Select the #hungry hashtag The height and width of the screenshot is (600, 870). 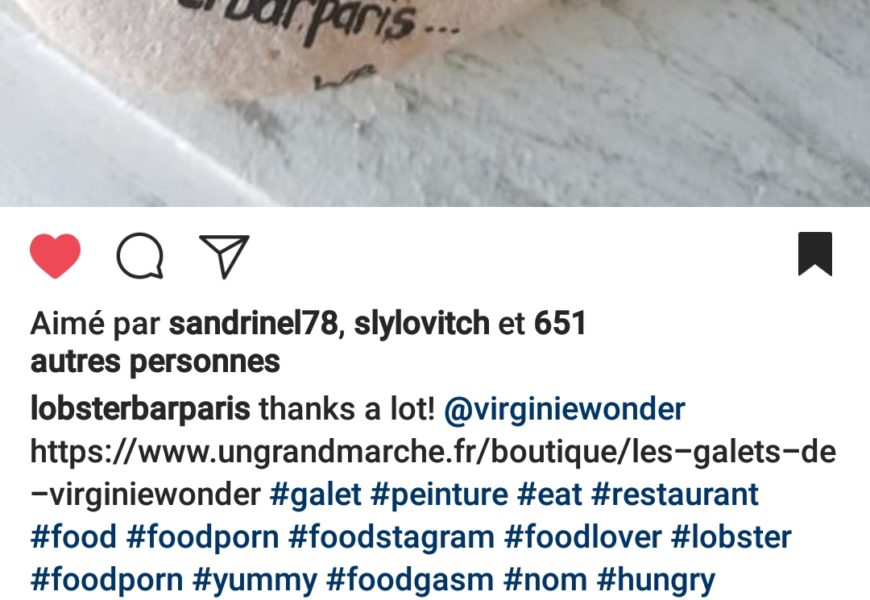pos(656,580)
